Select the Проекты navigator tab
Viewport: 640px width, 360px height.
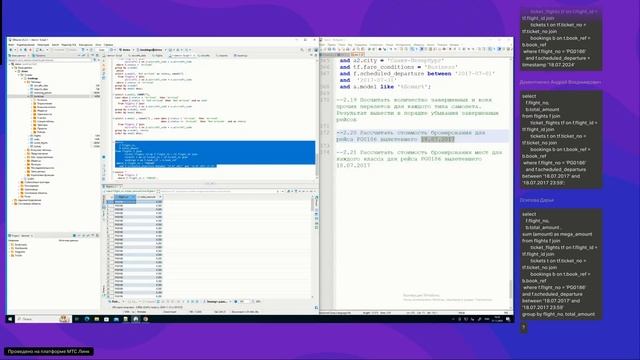click(38, 56)
